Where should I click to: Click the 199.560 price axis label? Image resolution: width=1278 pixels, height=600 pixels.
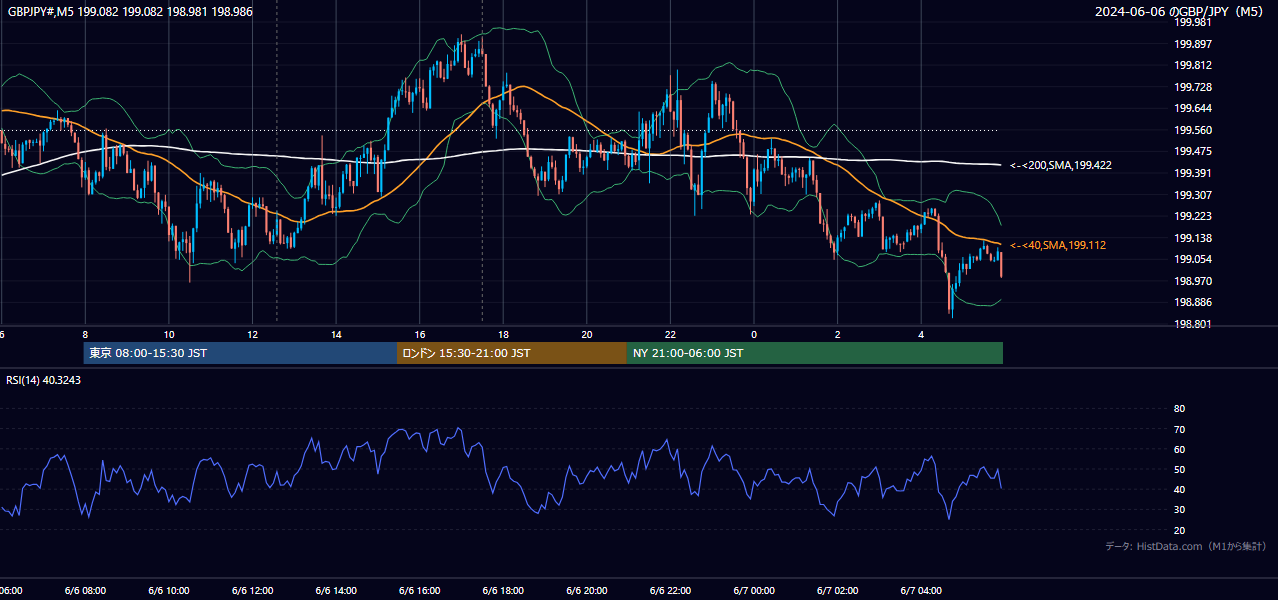coord(1192,130)
